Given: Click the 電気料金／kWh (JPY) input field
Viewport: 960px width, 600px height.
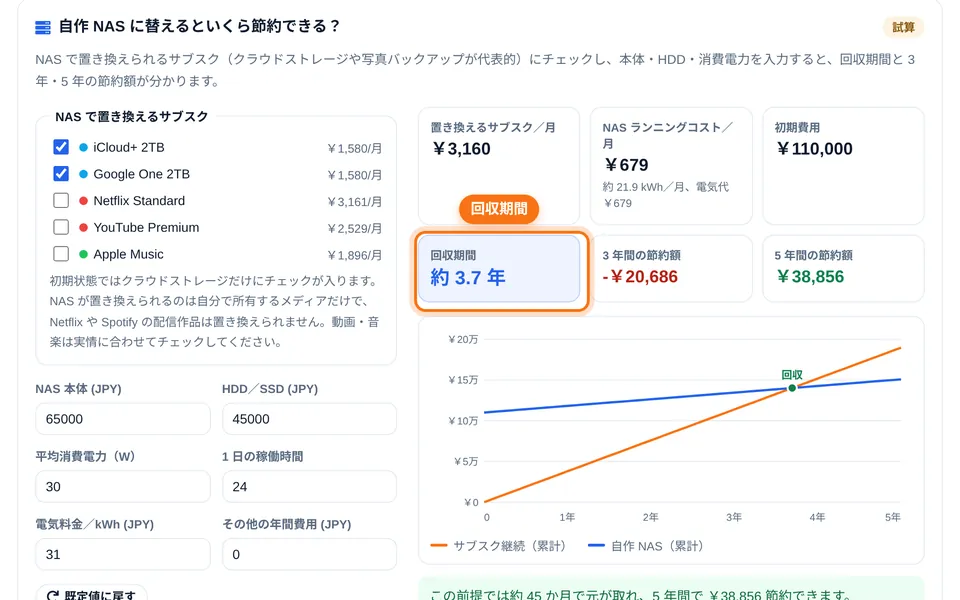Looking at the screenshot, I should click(122, 554).
